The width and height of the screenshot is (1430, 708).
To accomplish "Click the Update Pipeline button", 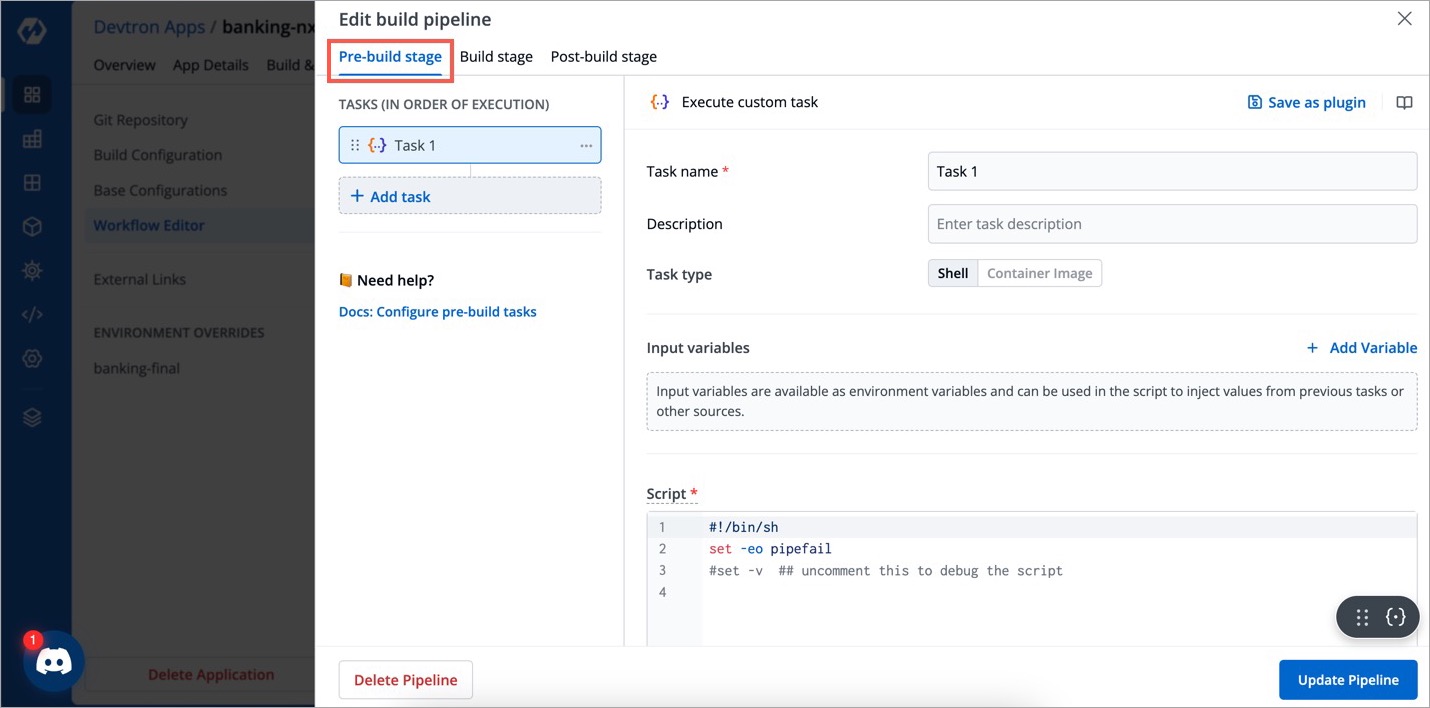I will click(x=1347, y=680).
